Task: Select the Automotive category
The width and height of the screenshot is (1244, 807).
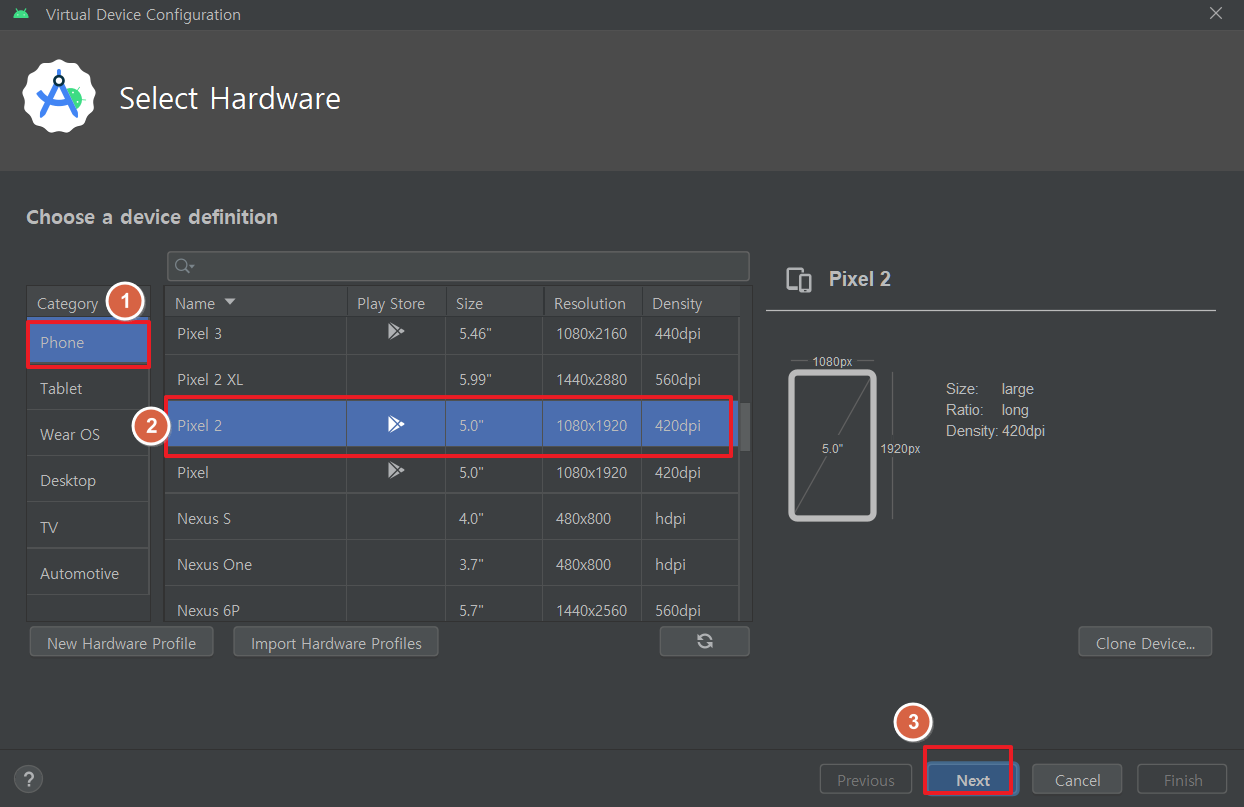Action: click(88, 573)
